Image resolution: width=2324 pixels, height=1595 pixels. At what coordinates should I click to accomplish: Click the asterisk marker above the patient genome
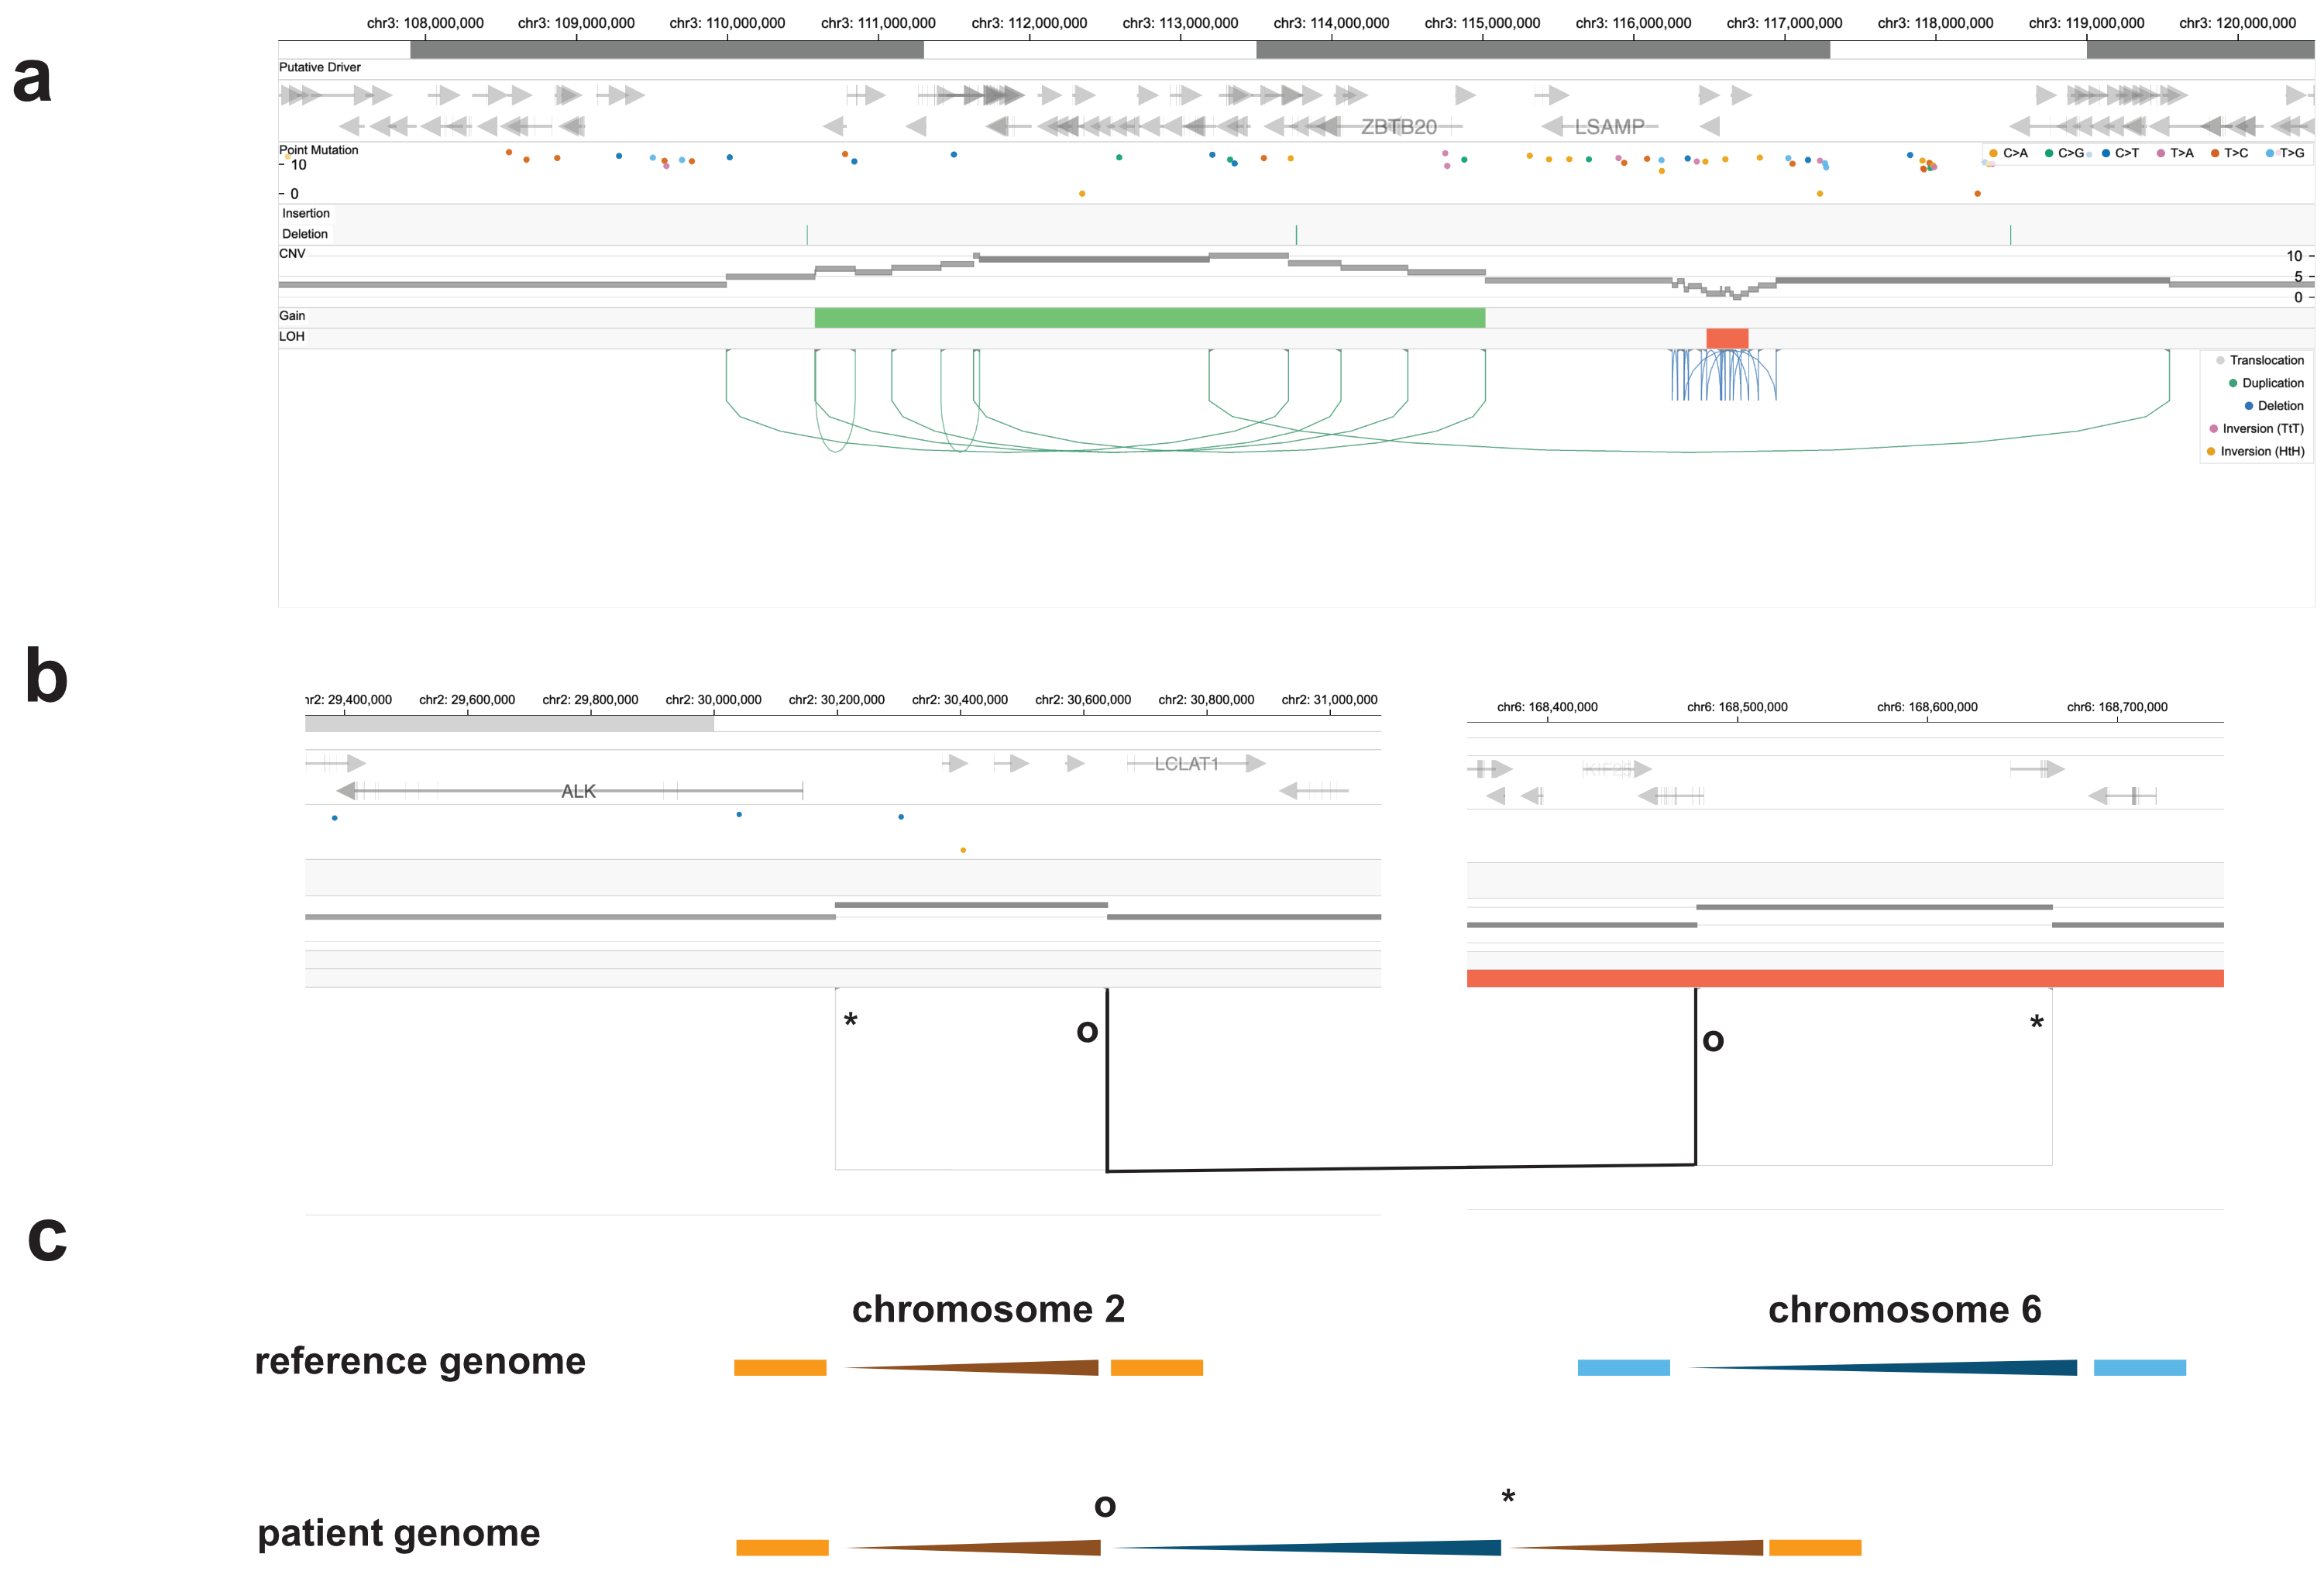(x=1508, y=1498)
